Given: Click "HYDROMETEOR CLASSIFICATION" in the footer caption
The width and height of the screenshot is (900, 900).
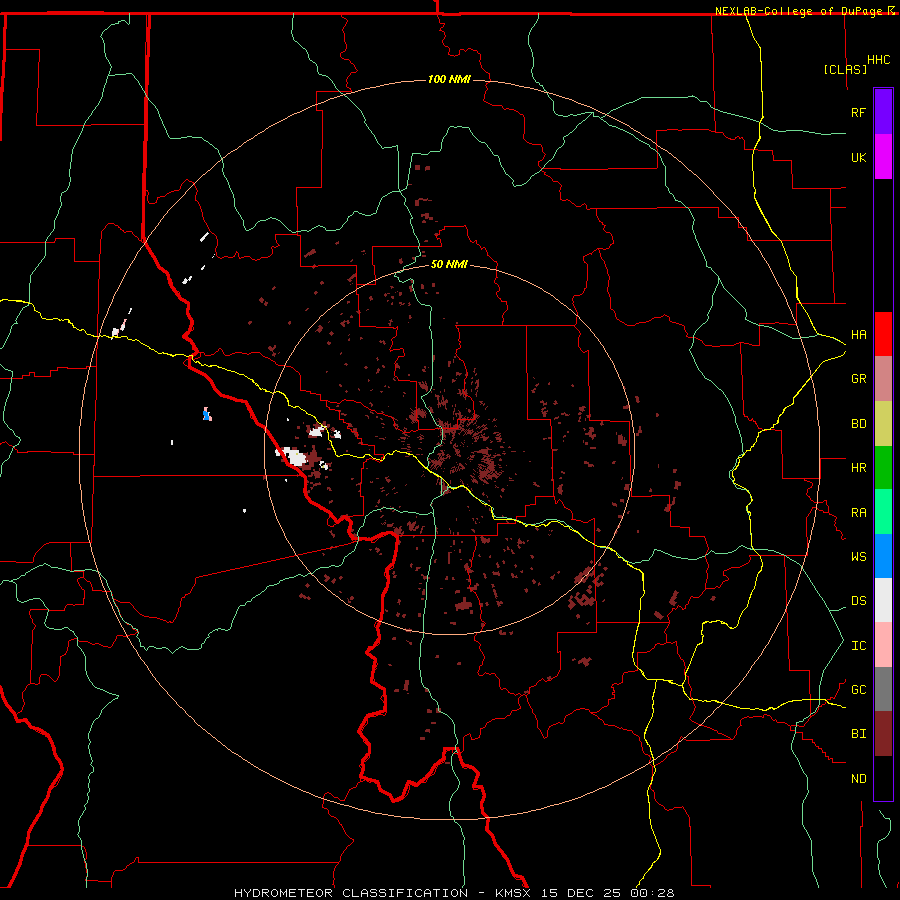Looking at the screenshot, I should point(351,893).
